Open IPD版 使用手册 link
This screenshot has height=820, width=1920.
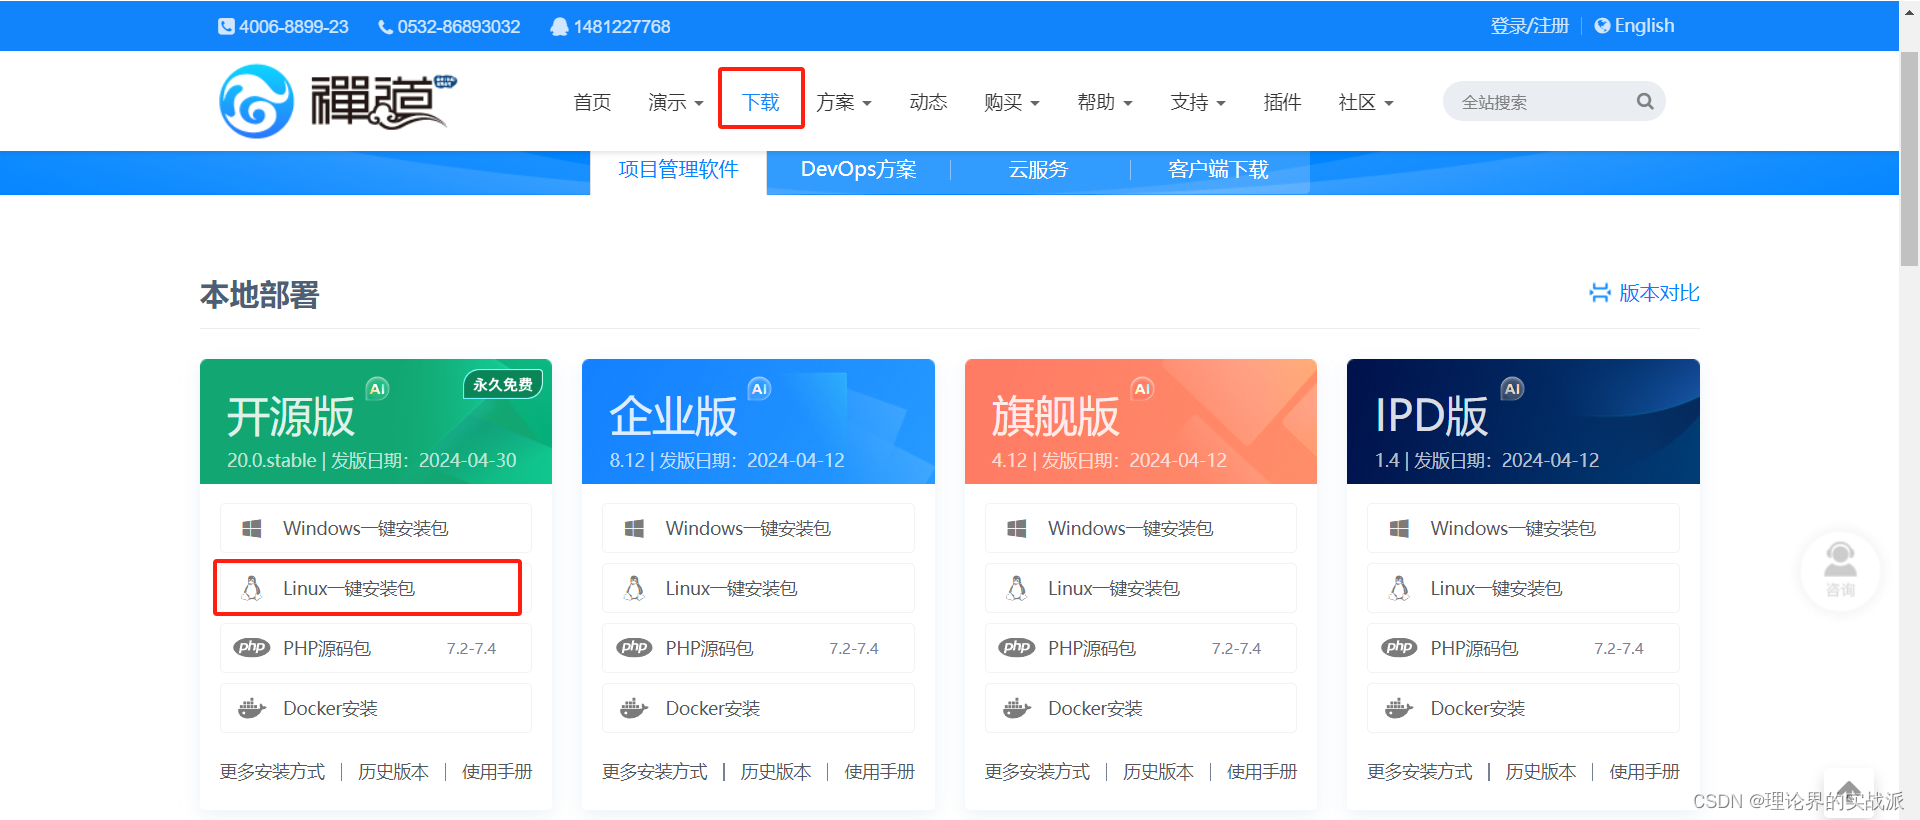(x=1644, y=772)
